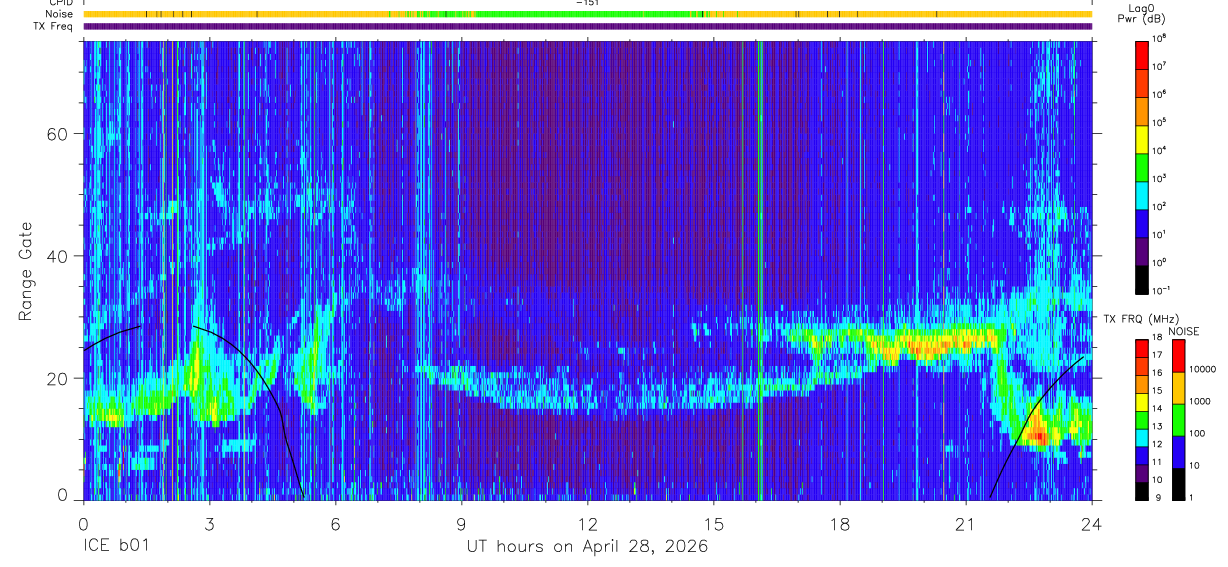The width and height of the screenshot is (1228, 567).
Task: Click the 'UT hours on April 28, 2026' axis title
Action: click(x=587, y=547)
